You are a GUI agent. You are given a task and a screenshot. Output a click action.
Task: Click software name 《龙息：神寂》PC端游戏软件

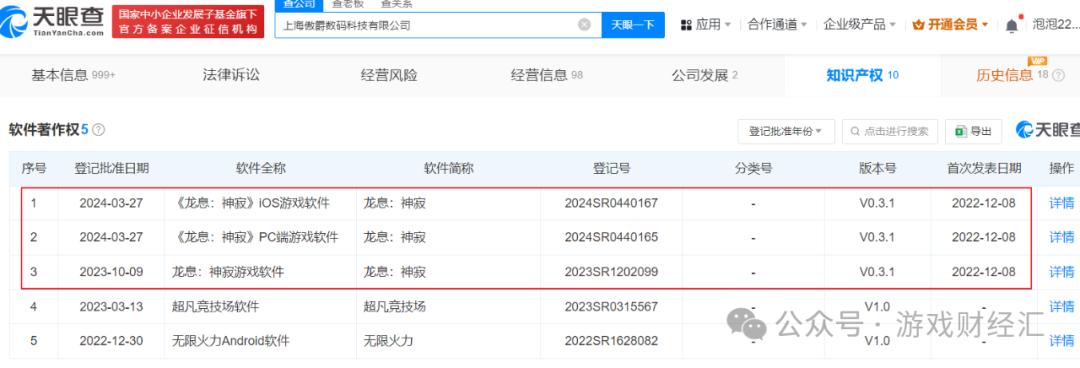click(255, 237)
